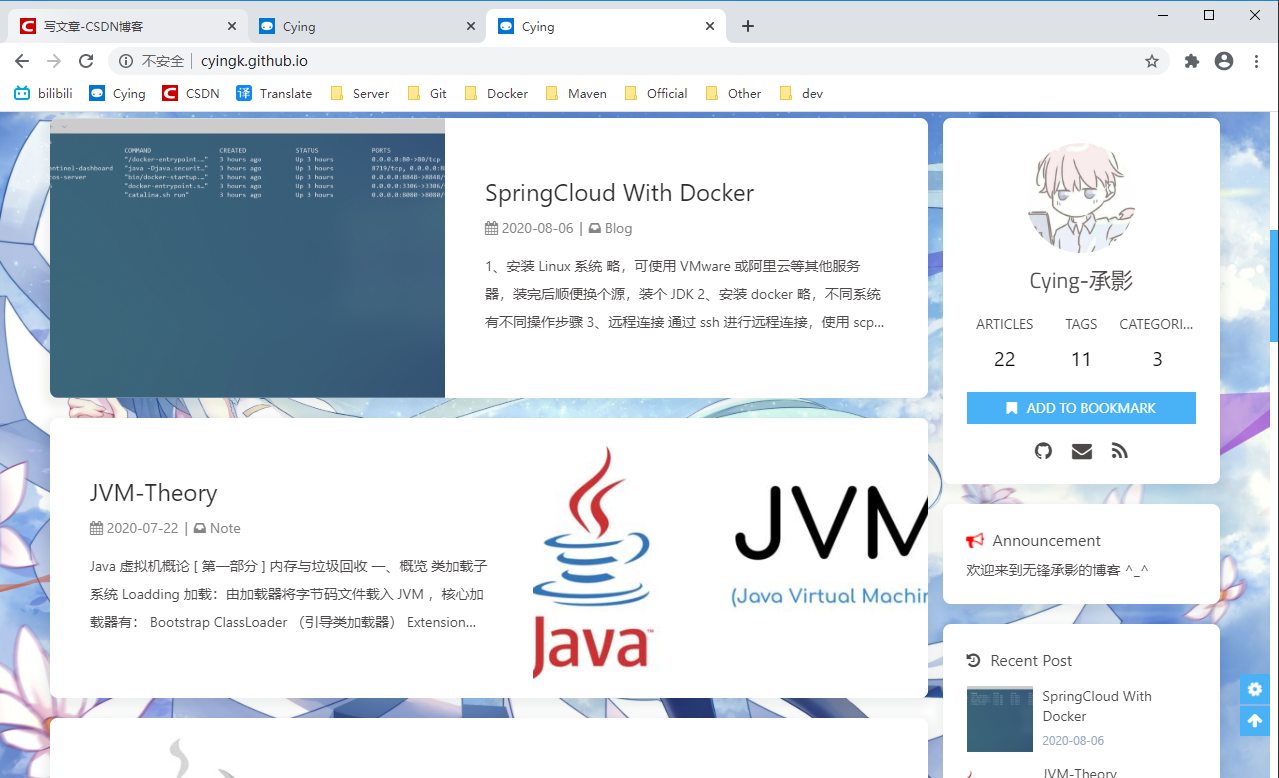Click the browser forward arrow

pos(54,61)
